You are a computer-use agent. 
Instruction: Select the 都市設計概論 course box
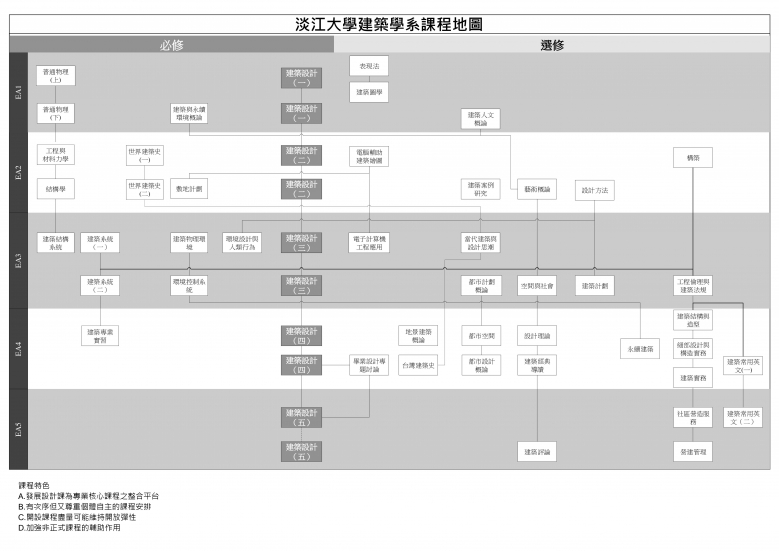tap(481, 365)
